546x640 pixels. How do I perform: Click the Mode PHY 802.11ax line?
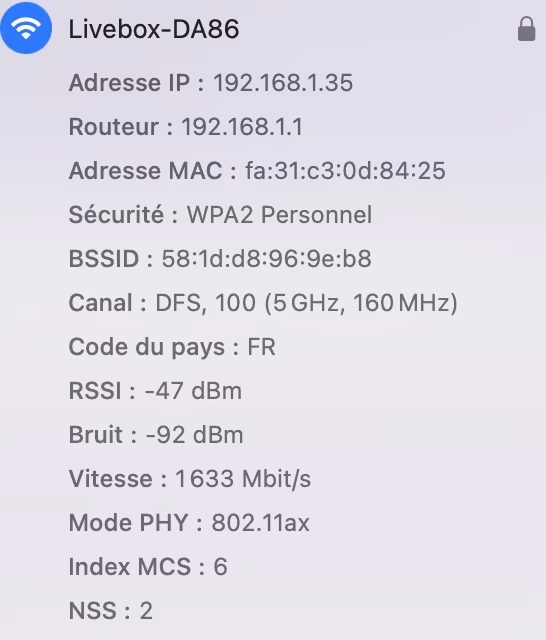click(189, 523)
